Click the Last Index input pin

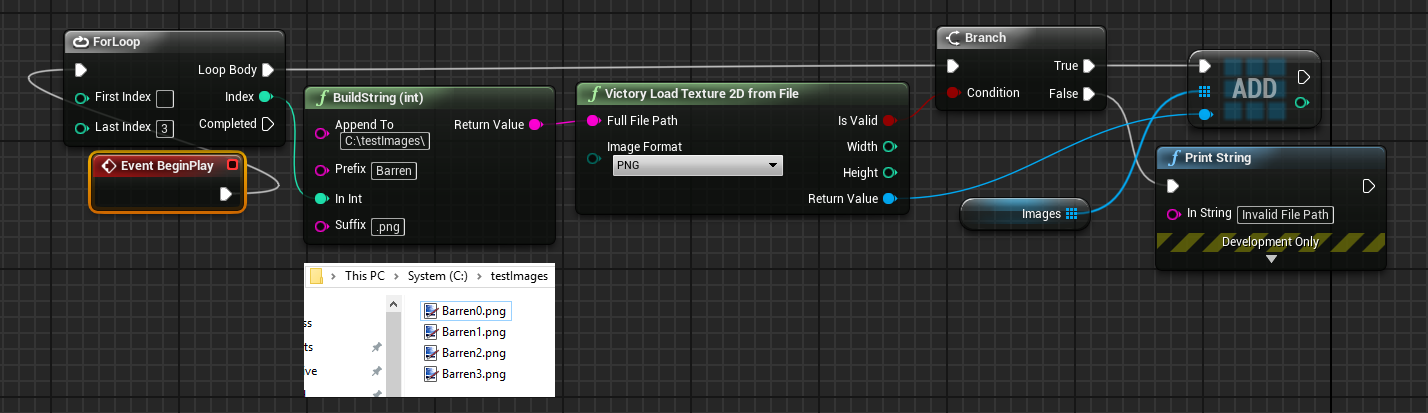[82, 127]
